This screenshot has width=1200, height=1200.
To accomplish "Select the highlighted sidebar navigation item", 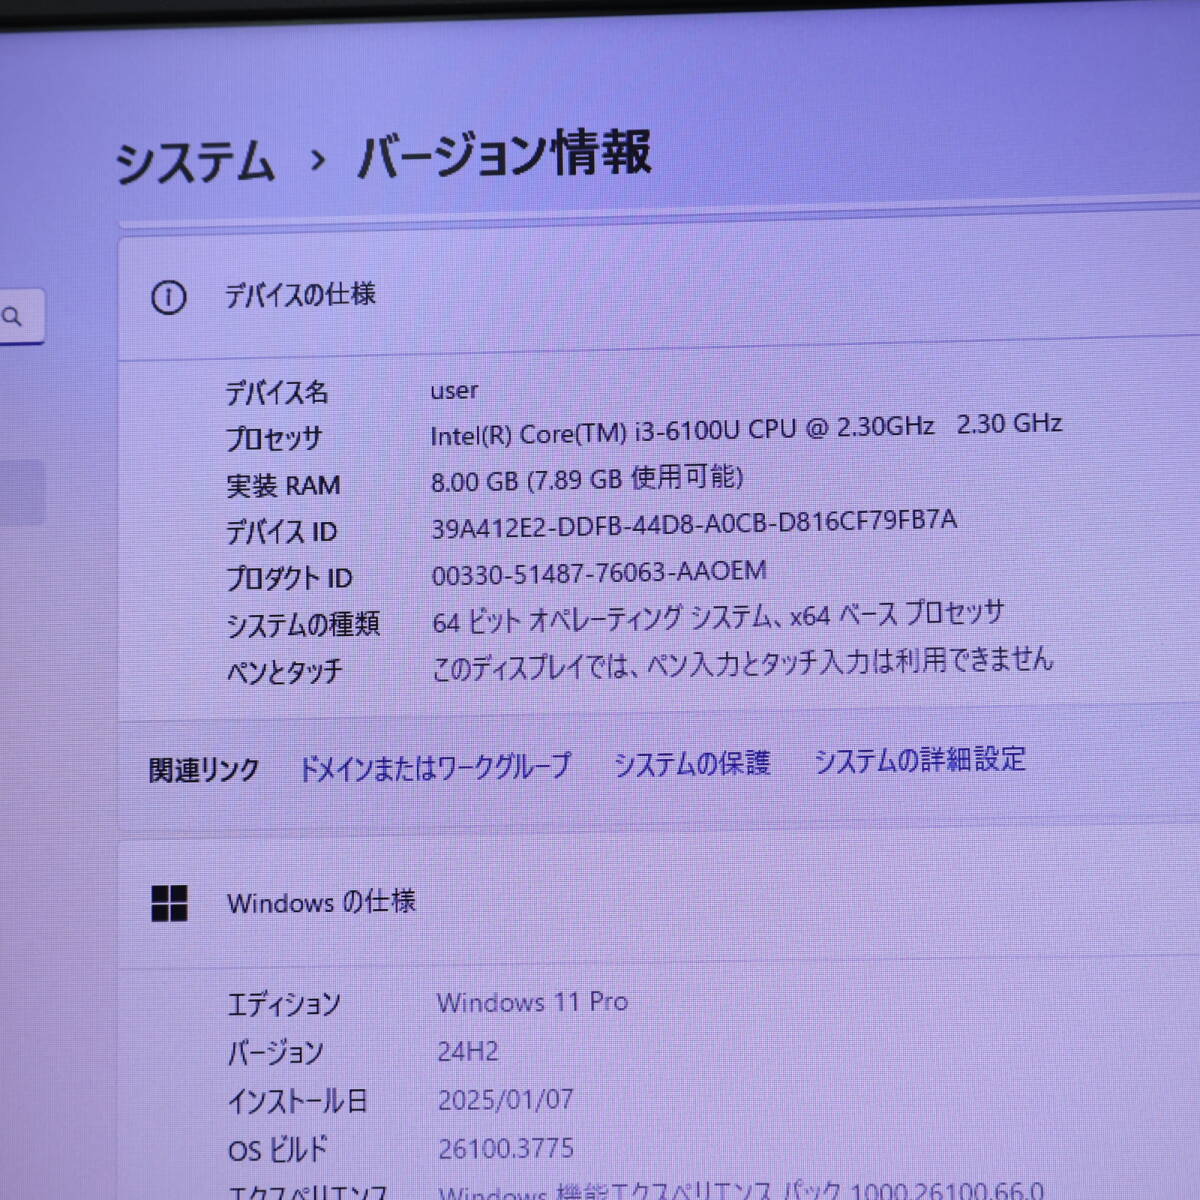I will 21,492.
